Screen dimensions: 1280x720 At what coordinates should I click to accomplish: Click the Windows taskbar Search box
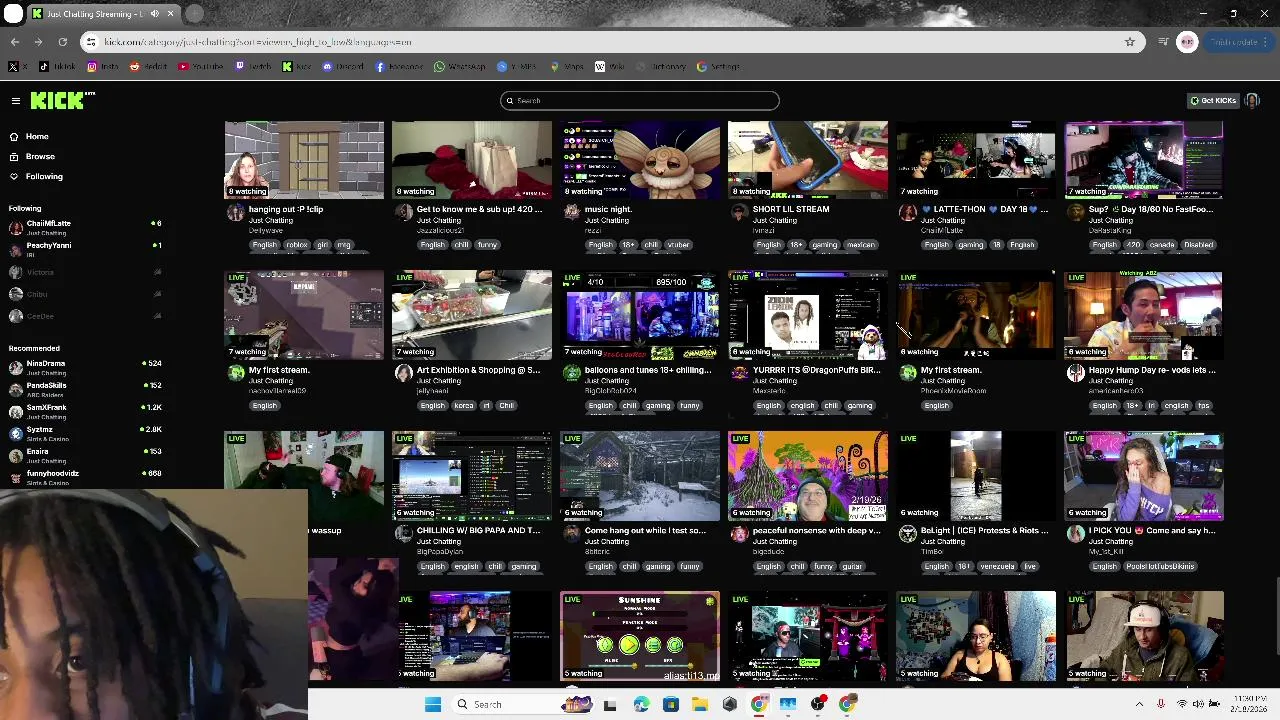click(x=520, y=704)
